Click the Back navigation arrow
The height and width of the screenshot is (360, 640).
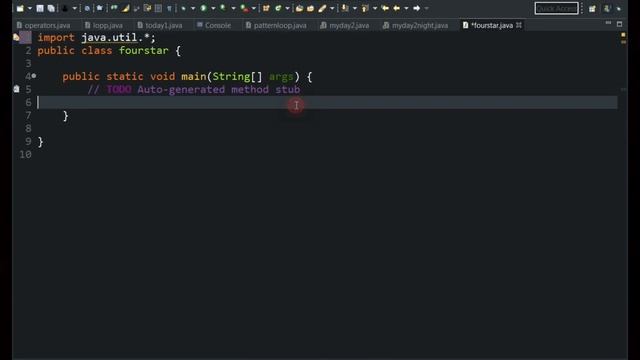click(396, 8)
